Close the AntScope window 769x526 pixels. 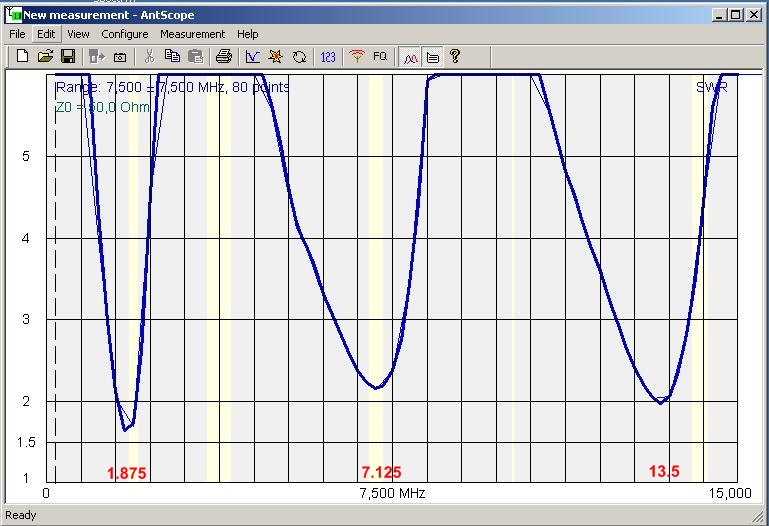(x=754, y=15)
